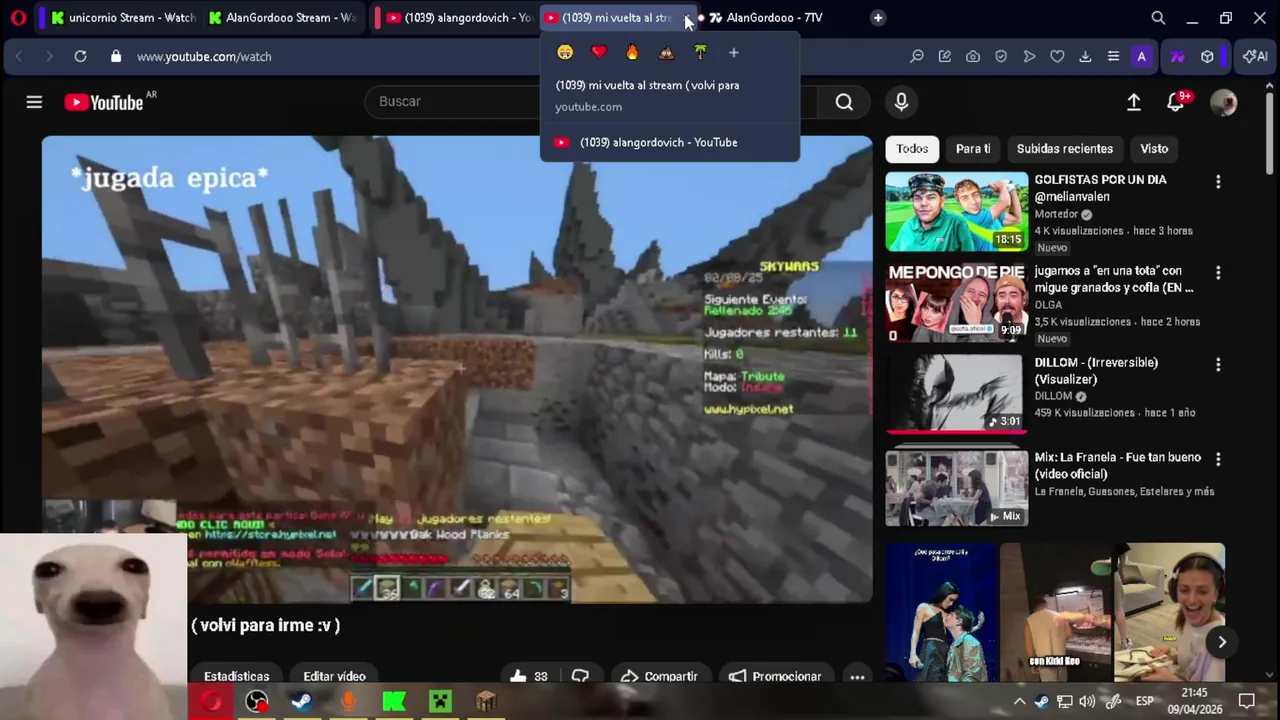Open options for 'Mix: La Franela'
The height and width of the screenshot is (720, 1280).
point(1218,459)
